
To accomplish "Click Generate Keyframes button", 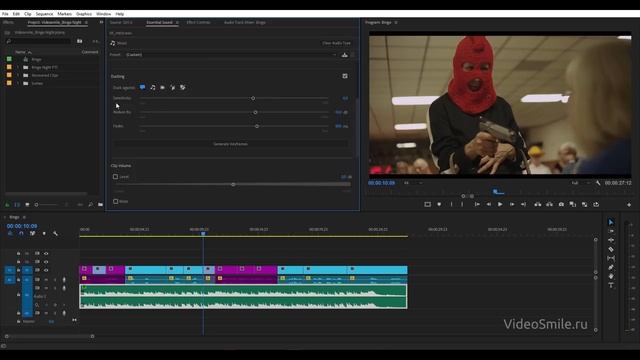I will tap(231, 144).
